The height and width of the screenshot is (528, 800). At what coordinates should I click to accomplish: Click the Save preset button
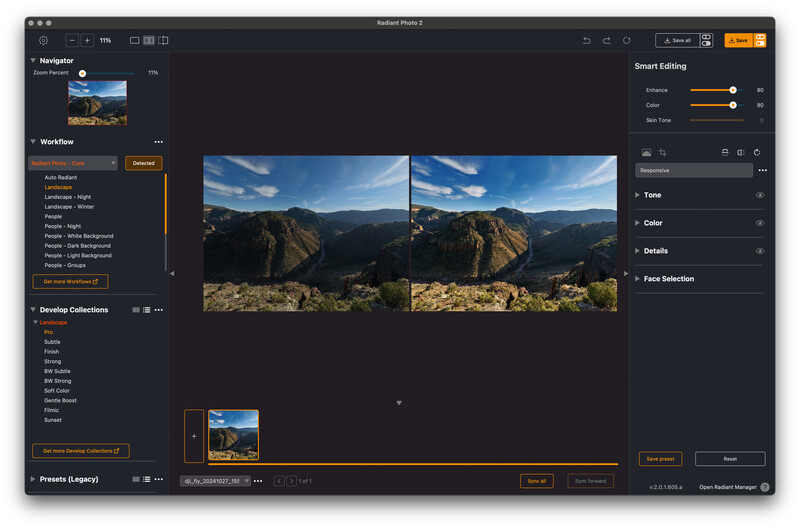(660, 459)
